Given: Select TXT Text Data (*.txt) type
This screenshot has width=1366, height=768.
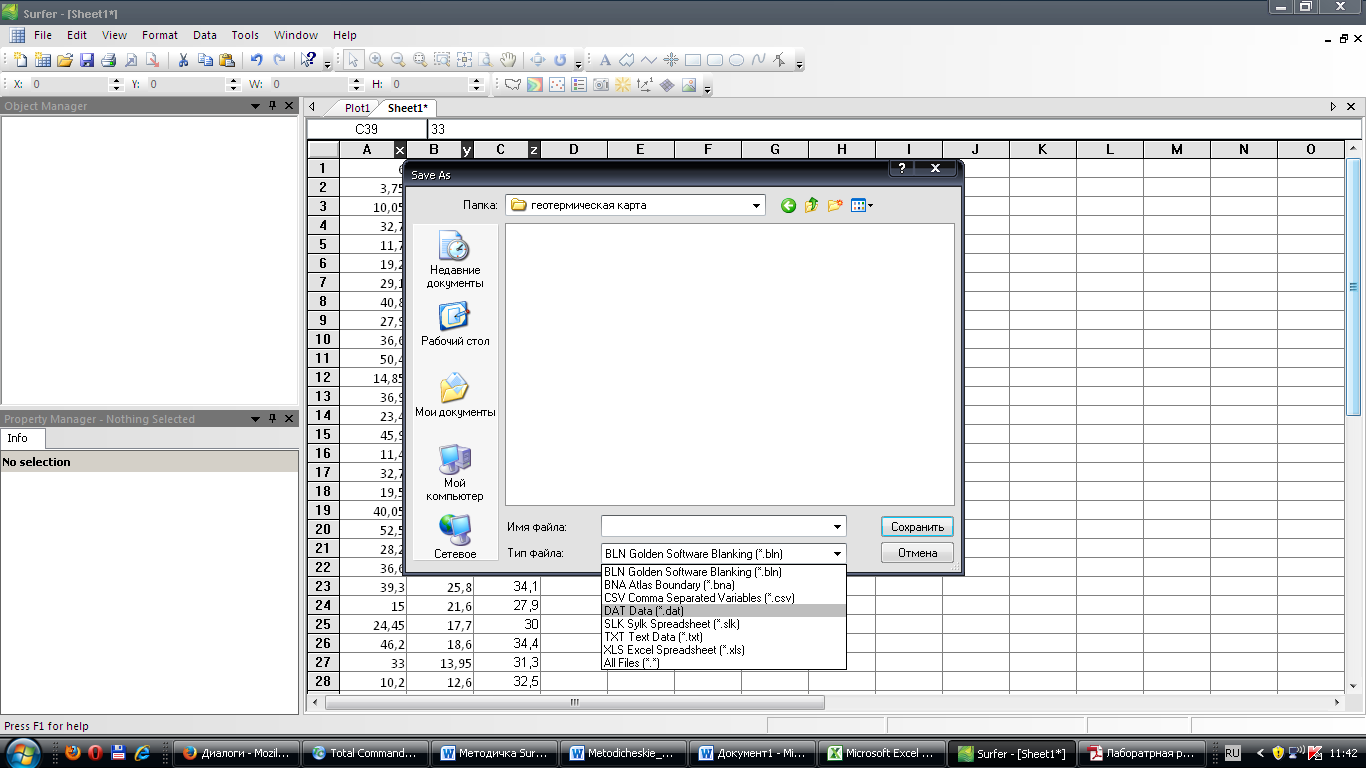Looking at the screenshot, I should [723, 637].
